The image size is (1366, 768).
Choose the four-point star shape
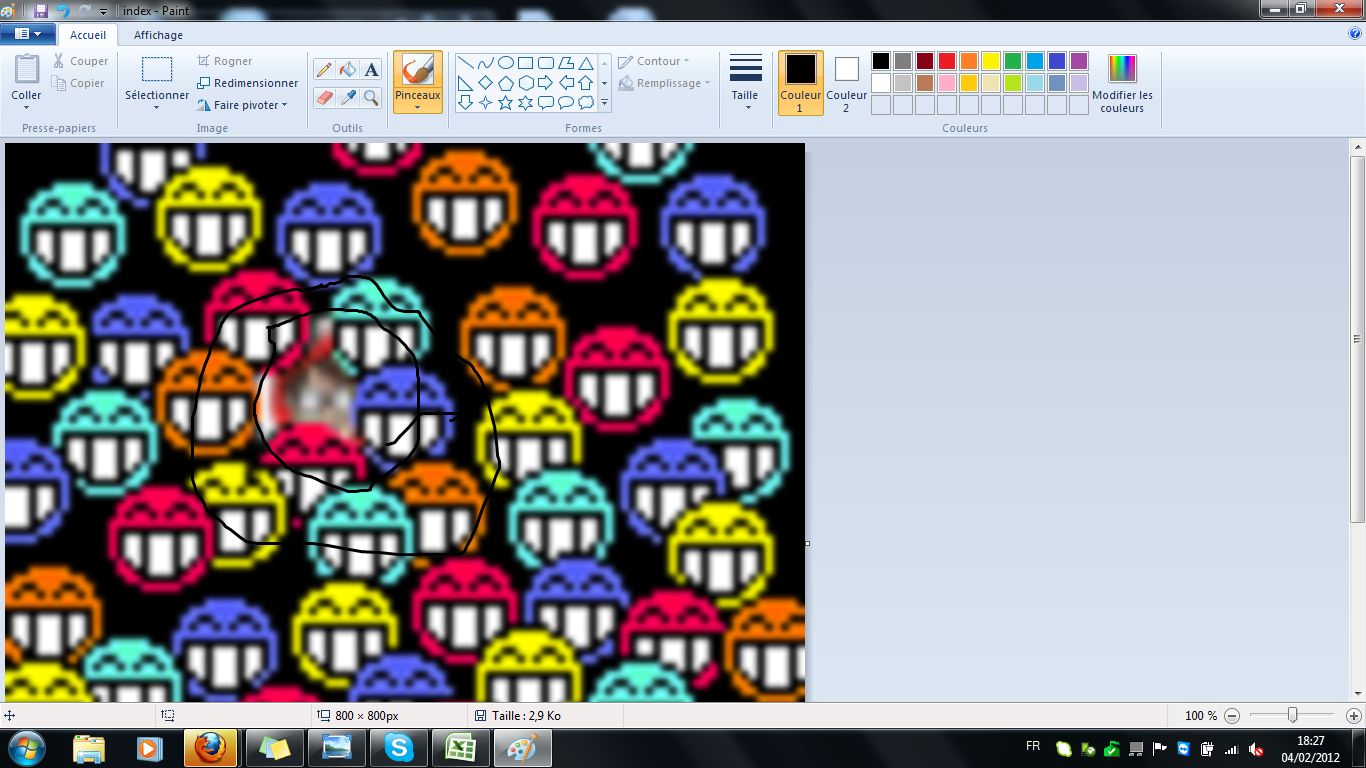pos(485,102)
